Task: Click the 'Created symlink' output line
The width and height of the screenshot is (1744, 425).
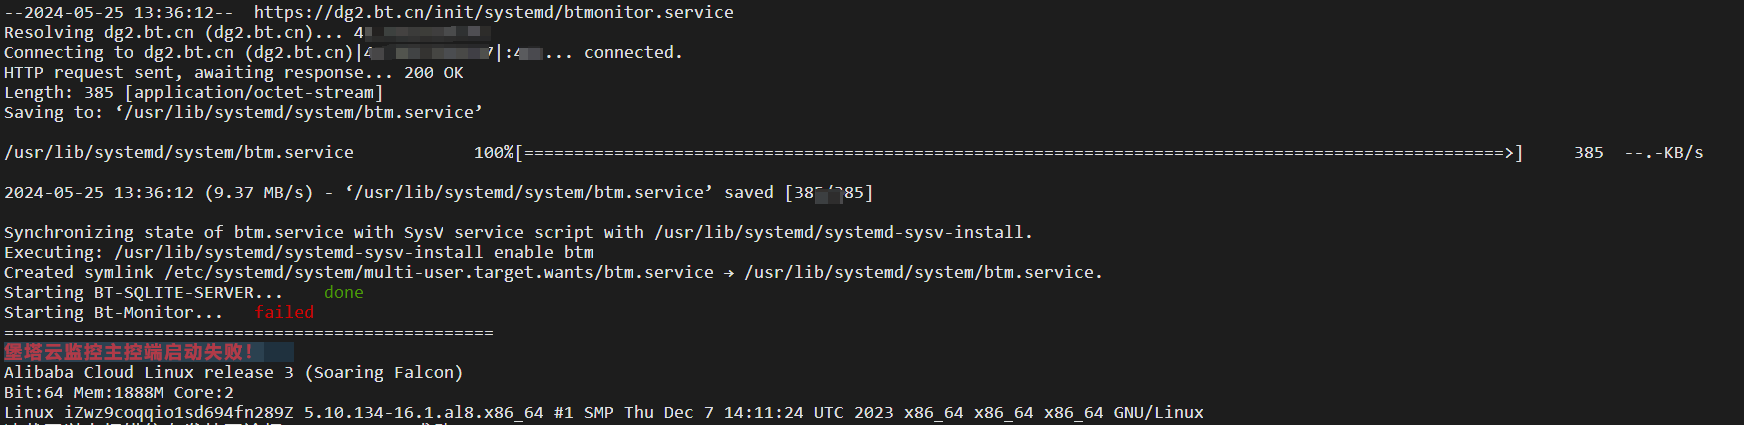Action: [553, 272]
